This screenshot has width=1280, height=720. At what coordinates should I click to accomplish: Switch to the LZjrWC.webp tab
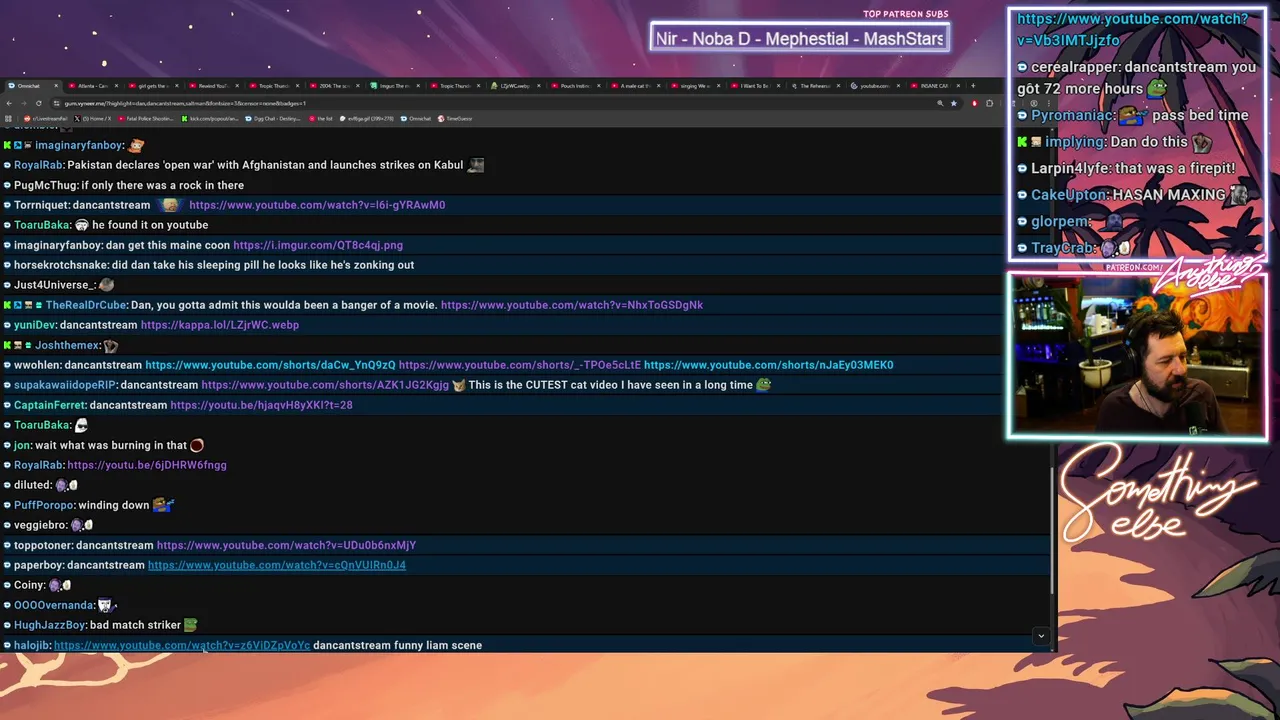513,86
